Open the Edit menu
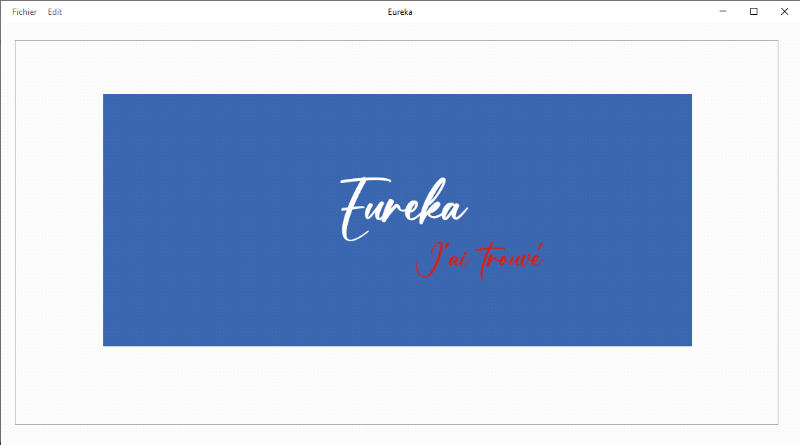This screenshot has height=445, width=800. pyautogui.click(x=55, y=12)
